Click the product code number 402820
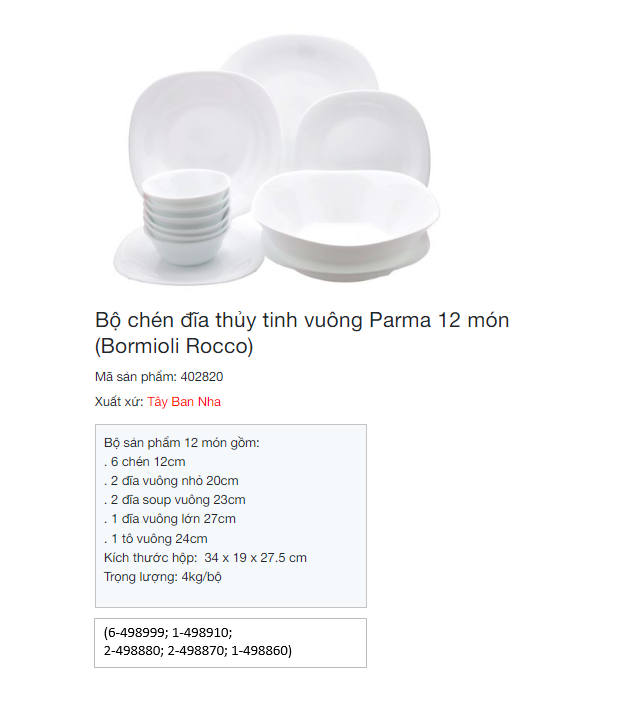 pyautogui.click(x=202, y=377)
